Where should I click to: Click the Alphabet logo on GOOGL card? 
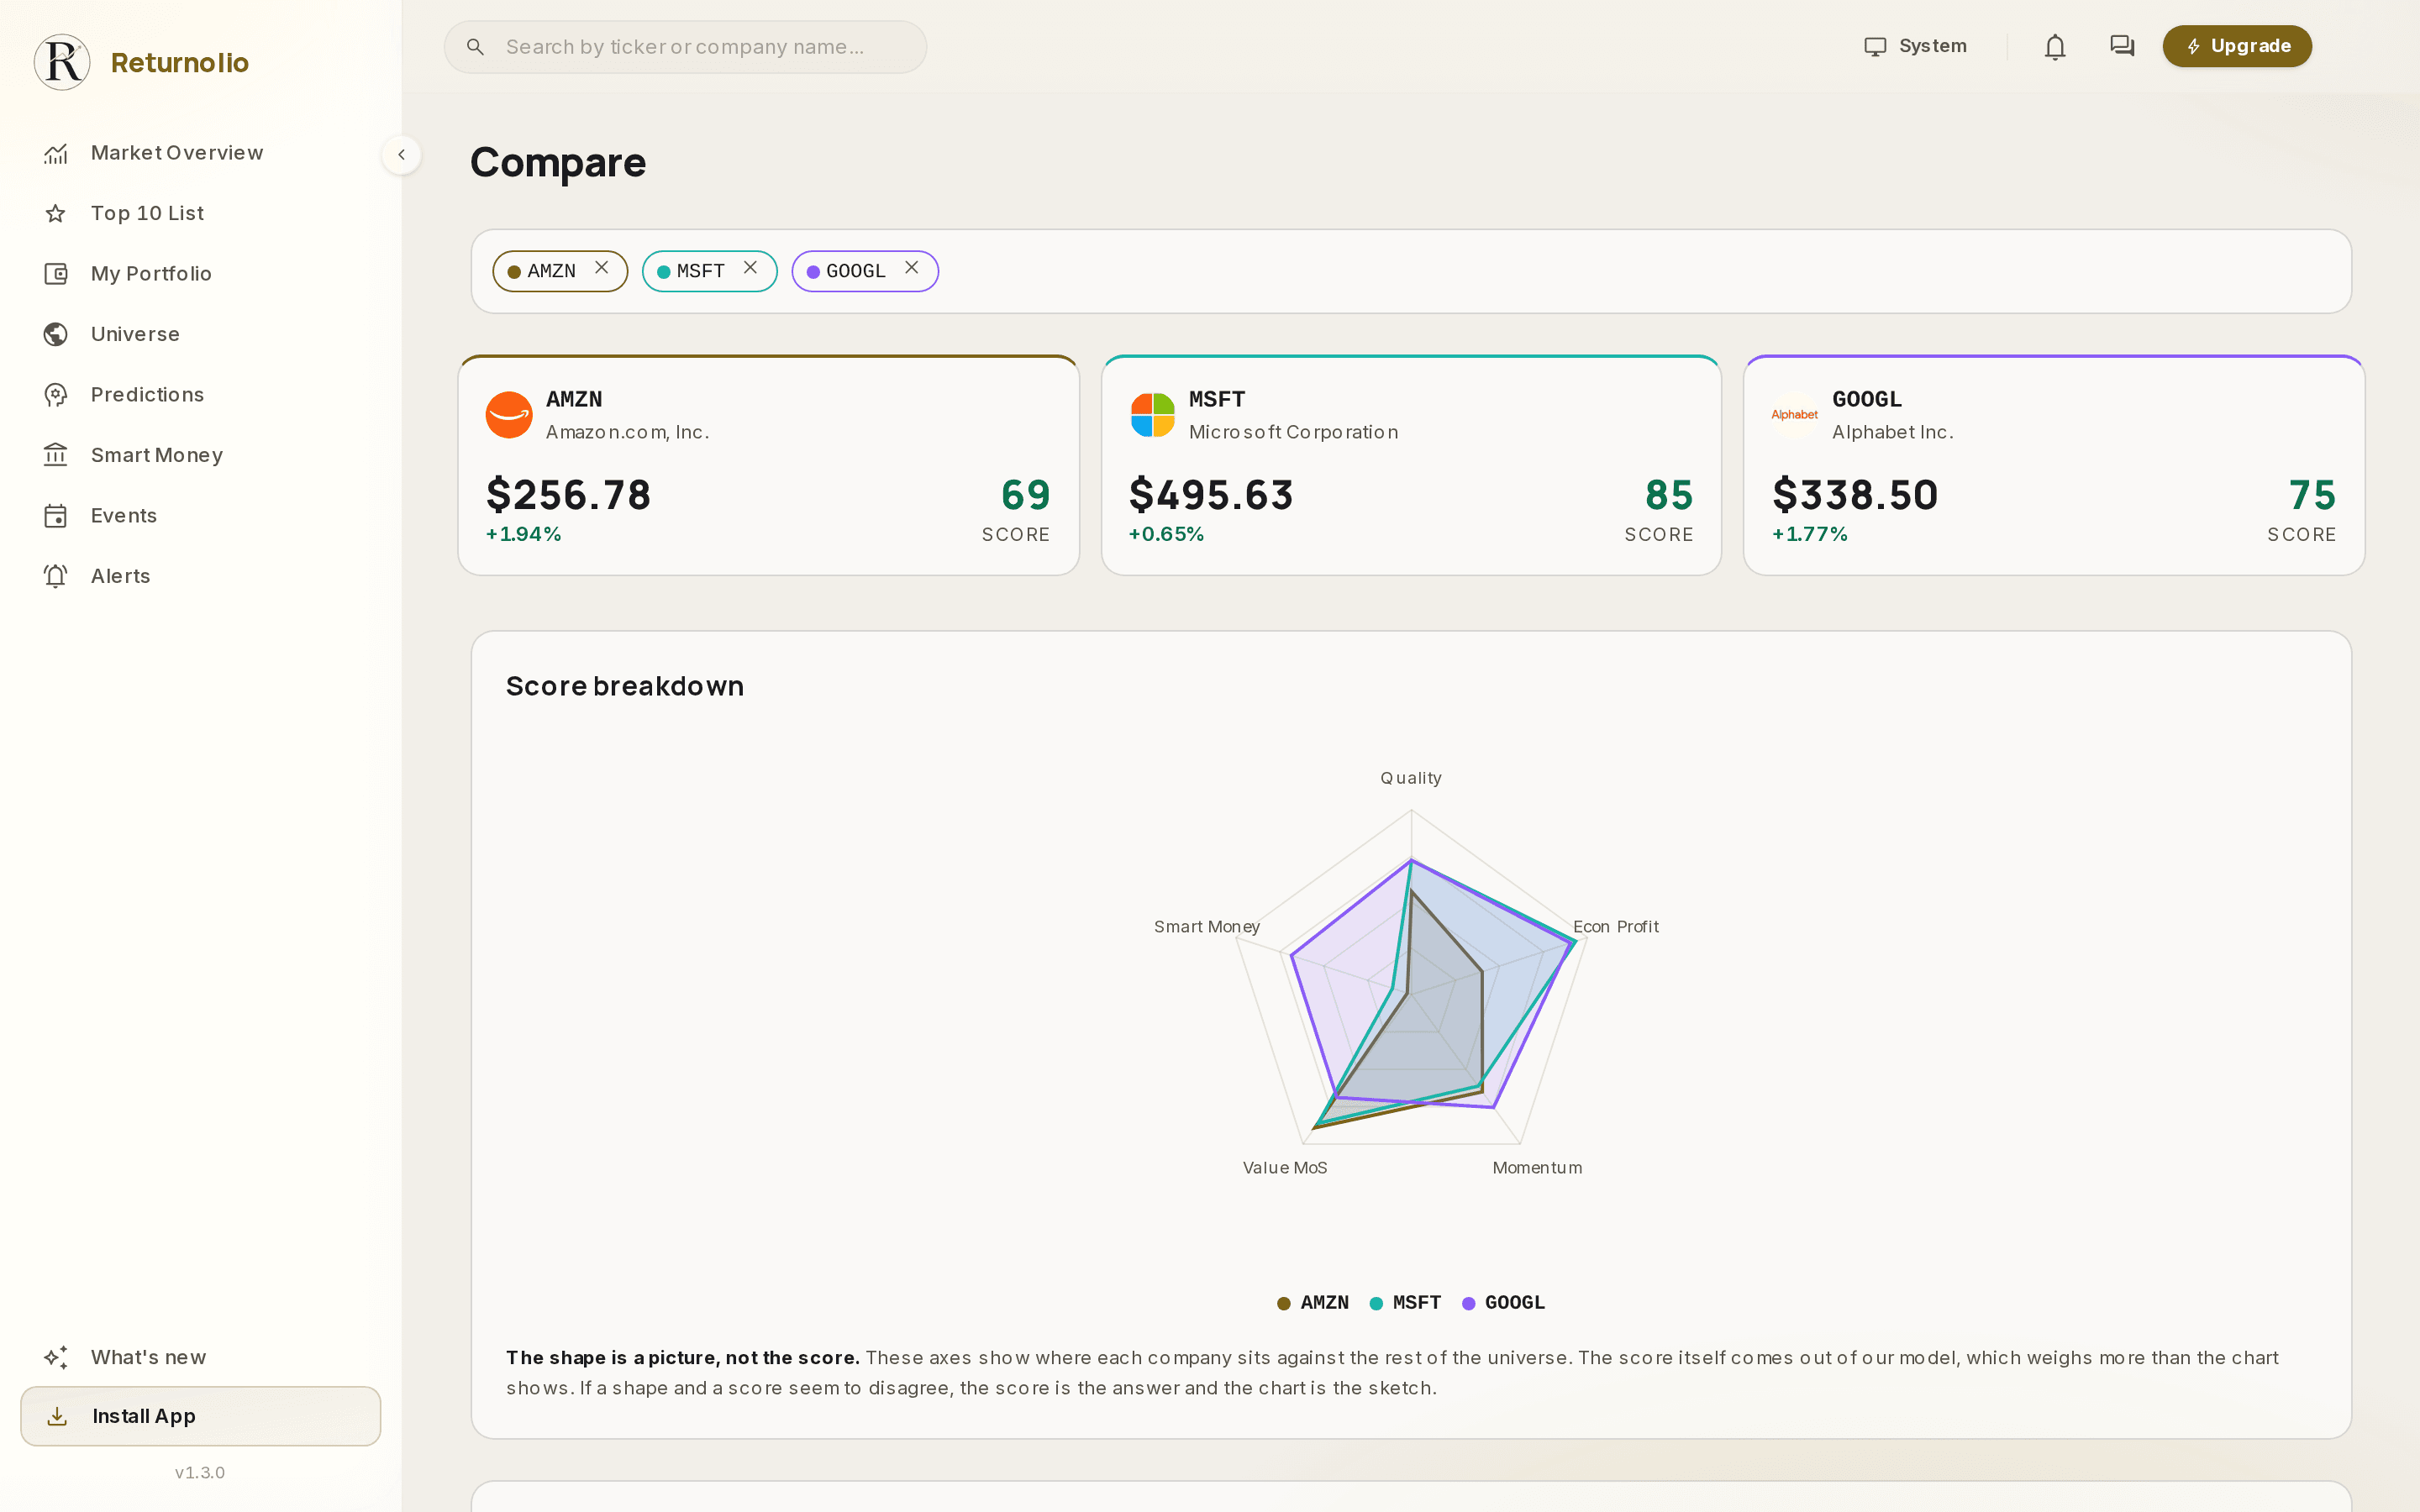click(1795, 415)
